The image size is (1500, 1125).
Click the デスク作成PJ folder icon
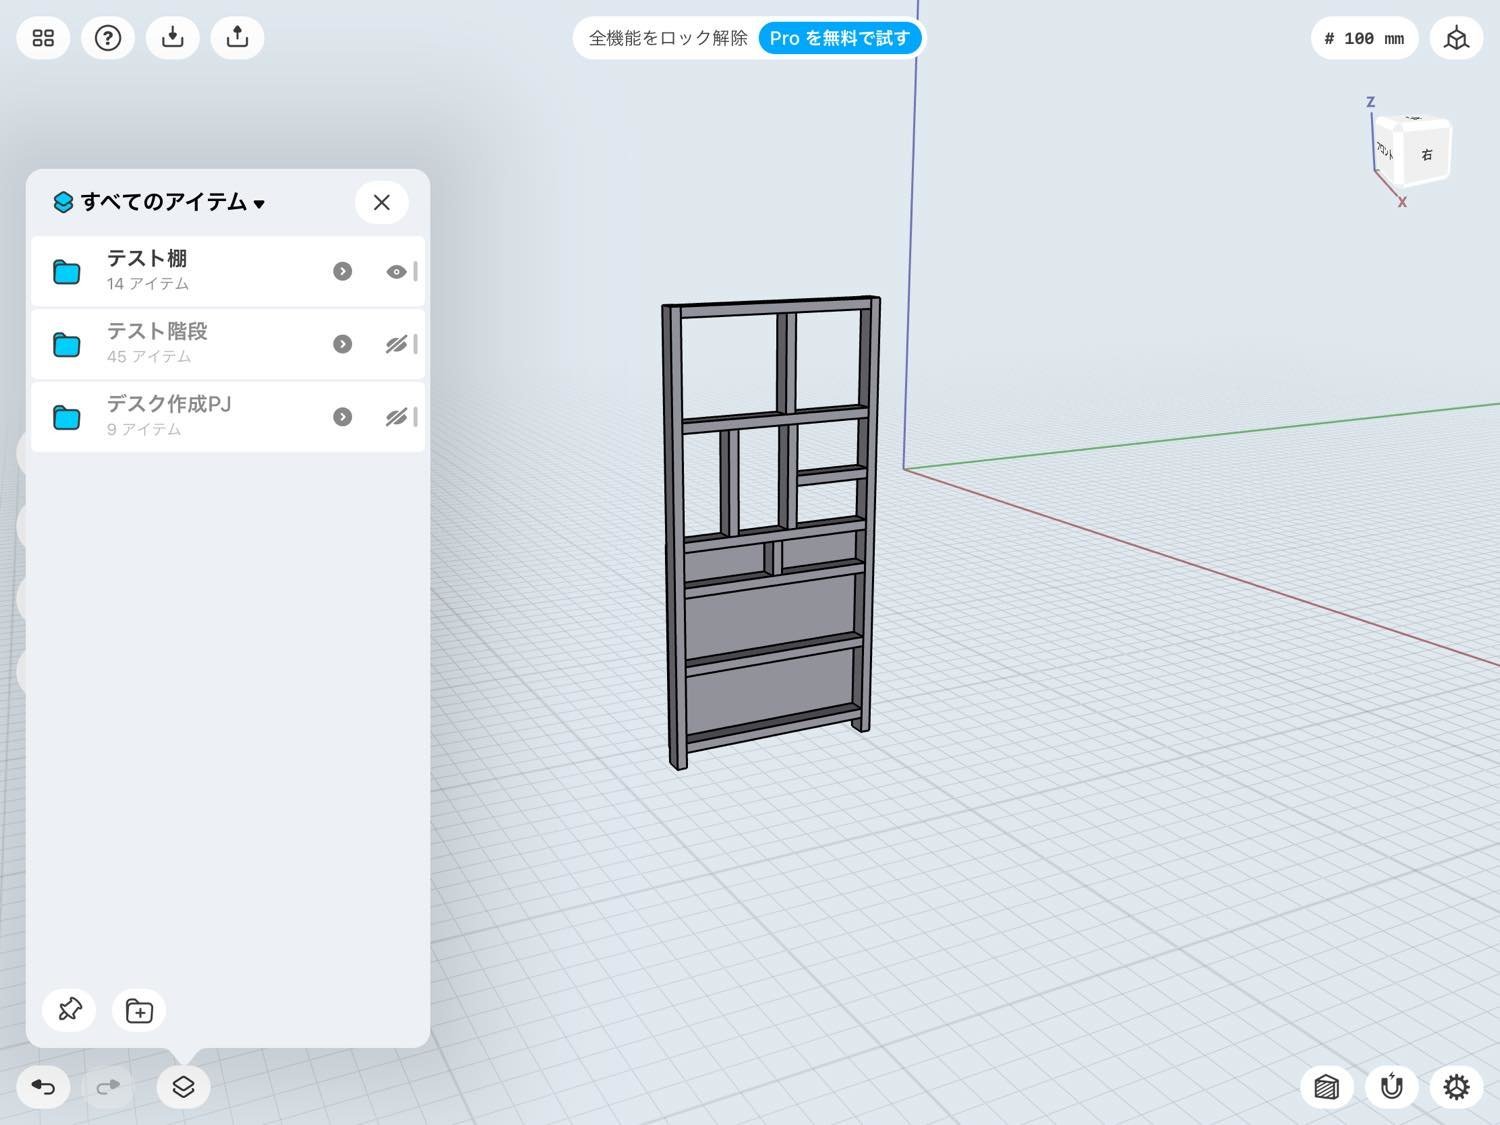click(67, 417)
